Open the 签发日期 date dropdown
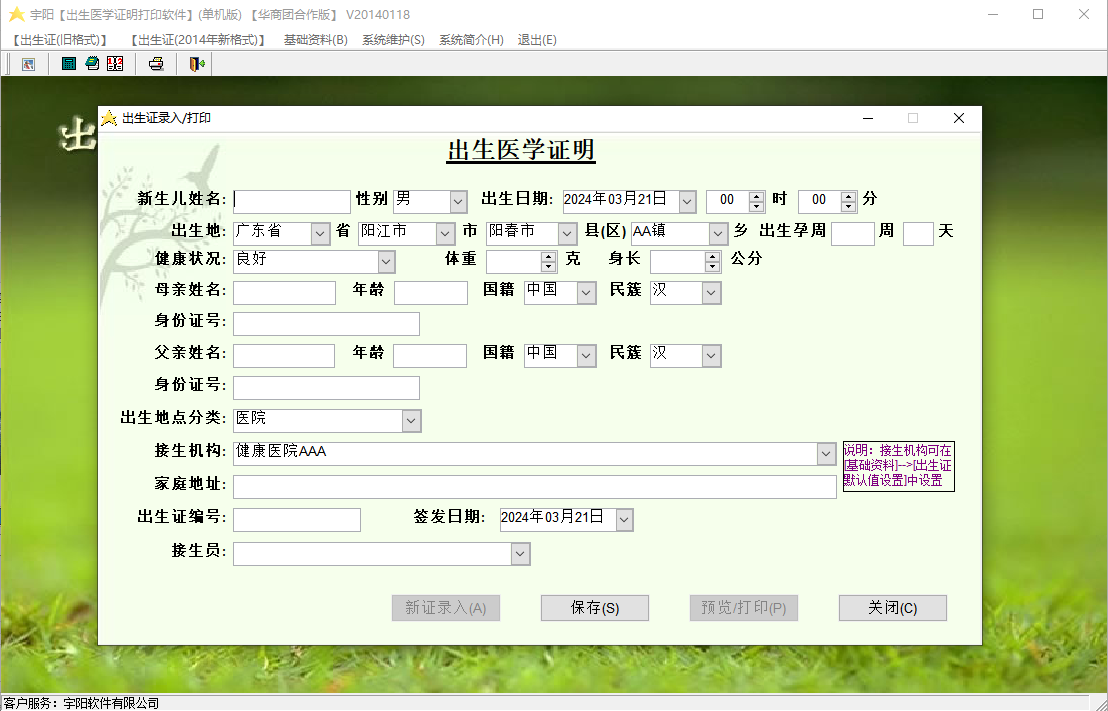Image resolution: width=1108 pixels, height=711 pixels. [x=624, y=519]
